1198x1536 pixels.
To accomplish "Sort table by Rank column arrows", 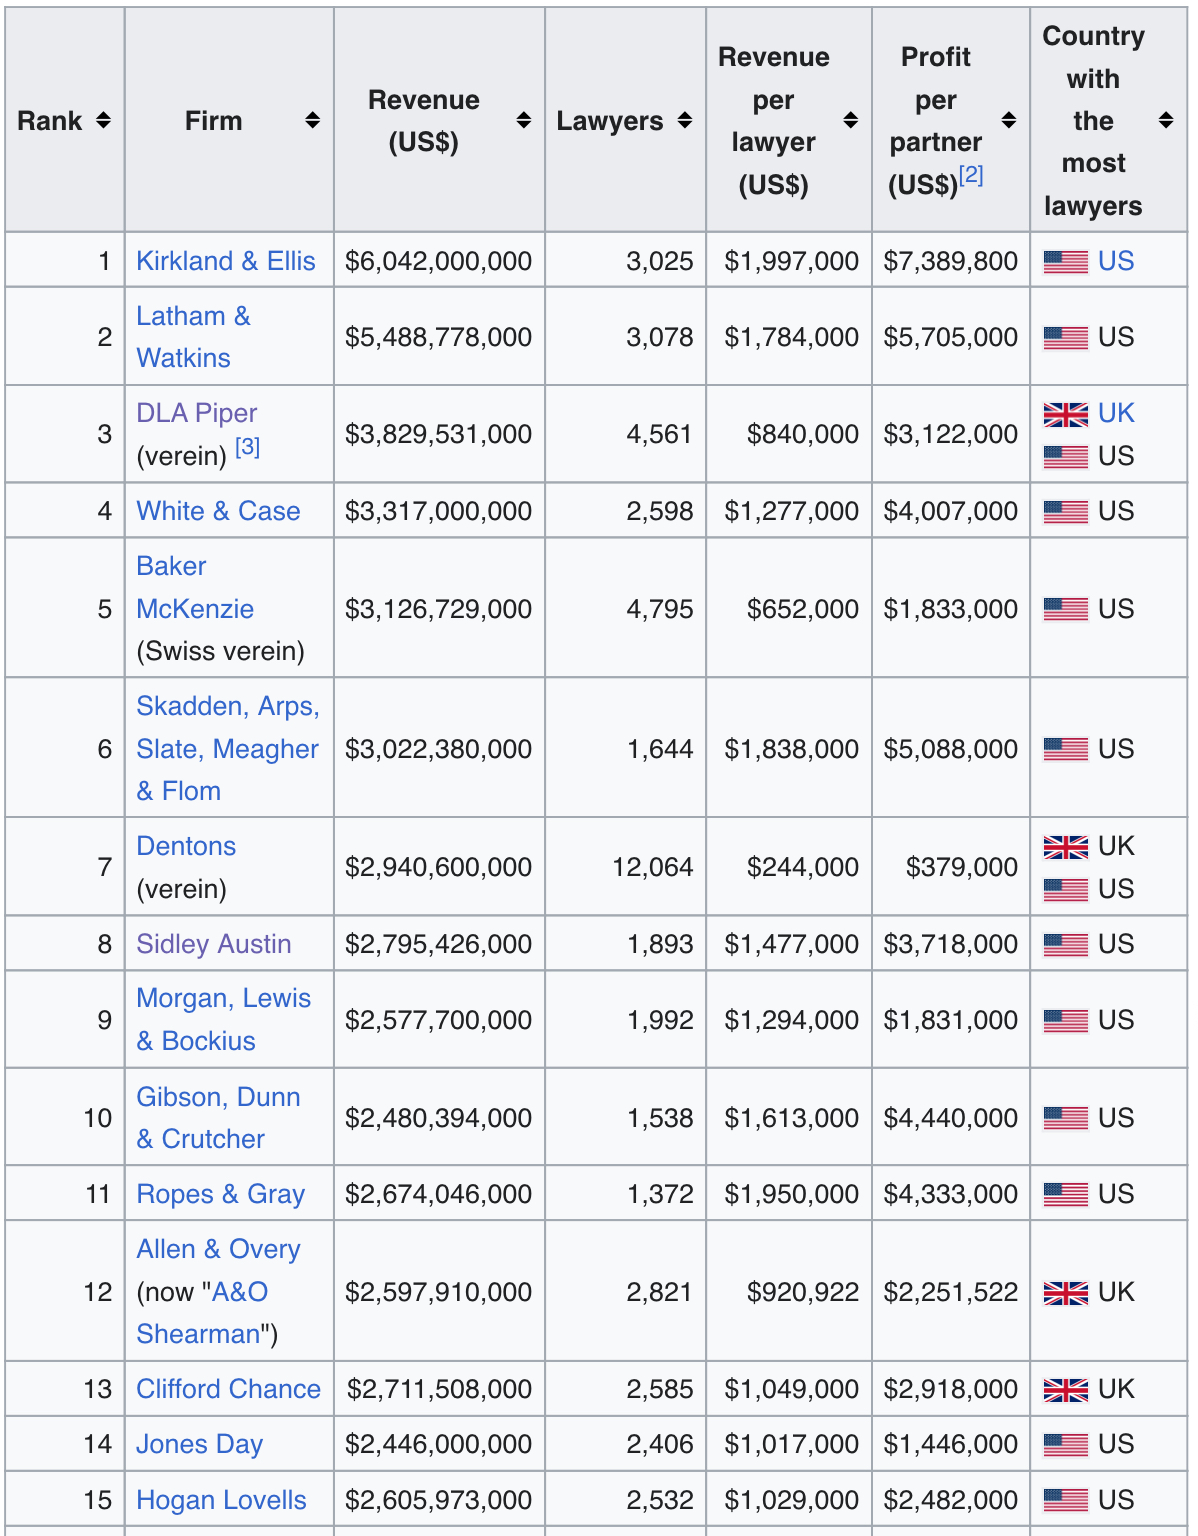I will pos(103,121).
